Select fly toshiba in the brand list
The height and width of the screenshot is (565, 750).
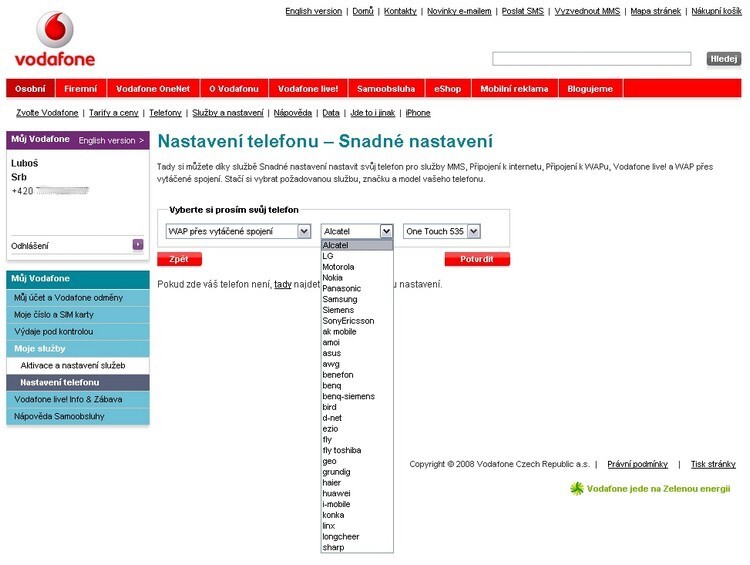[x=357, y=450]
